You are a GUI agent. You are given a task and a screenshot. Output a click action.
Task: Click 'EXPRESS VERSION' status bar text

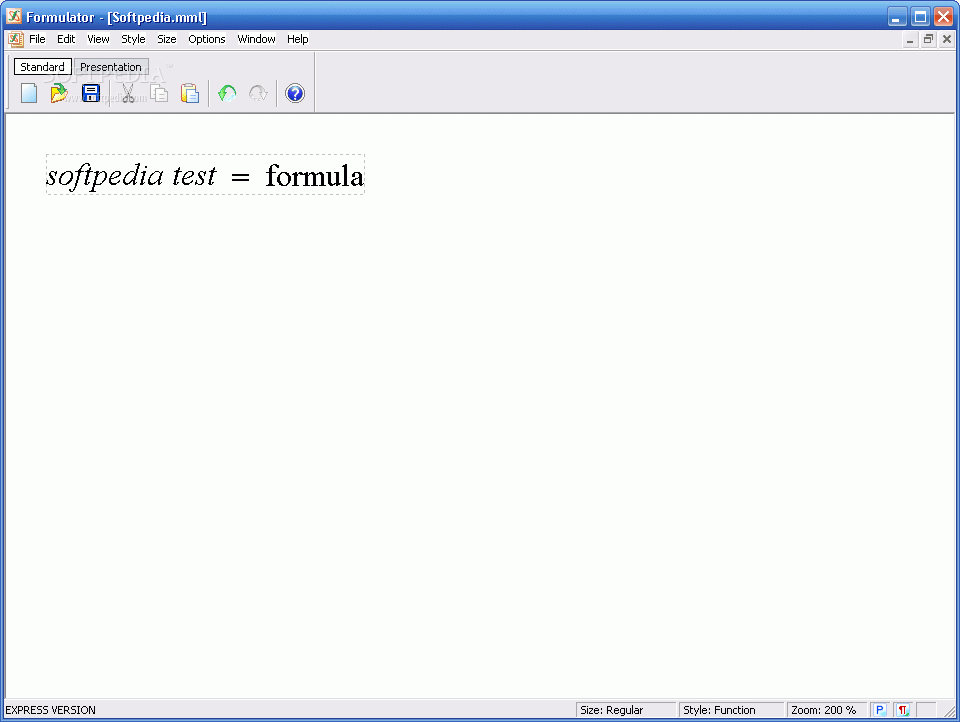(x=50, y=710)
